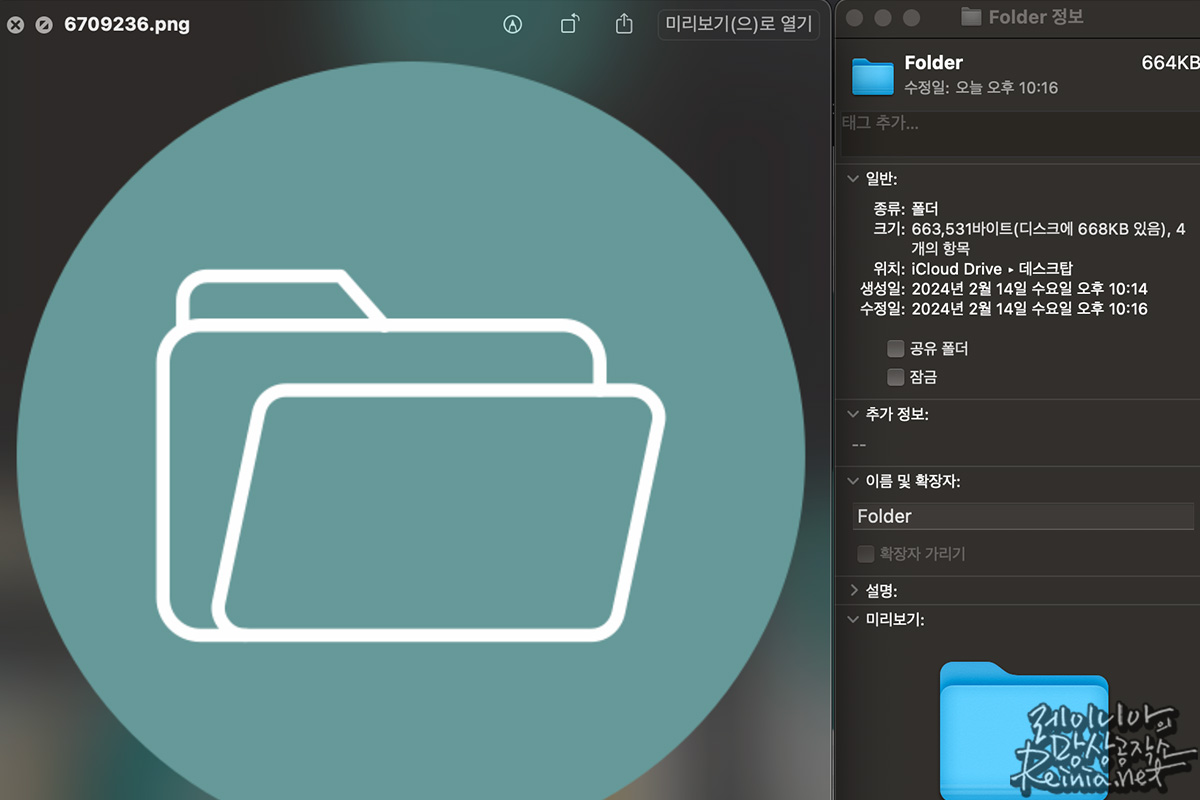
Task: Click the '664KB' size in header
Action: click(1170, 63)
